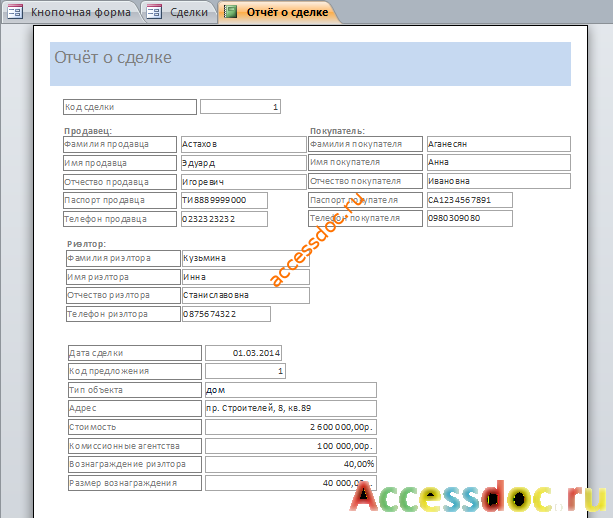Click the Покупатель: heading

coord(337,131)
